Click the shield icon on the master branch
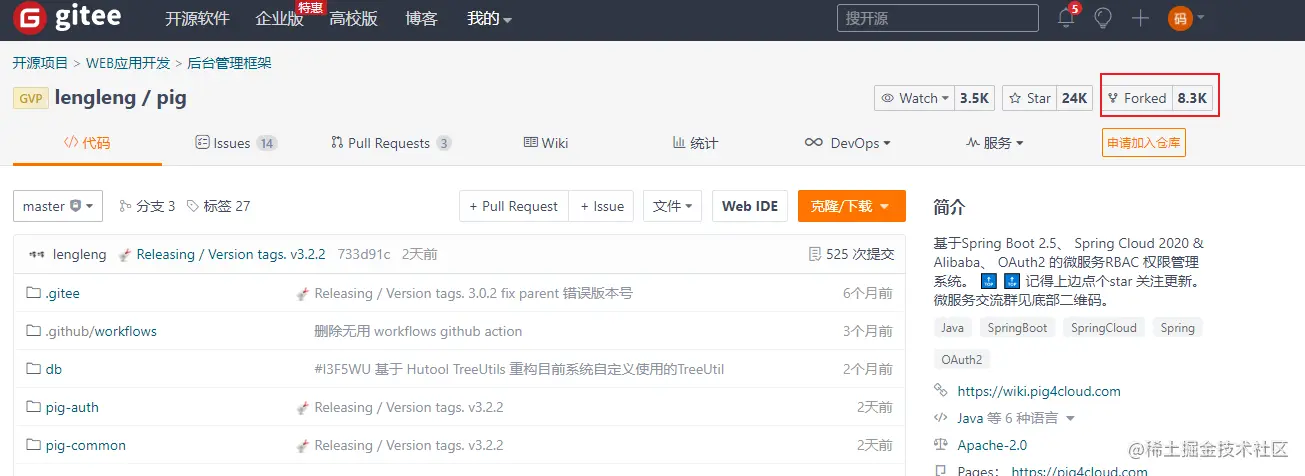 coord(76,206)
